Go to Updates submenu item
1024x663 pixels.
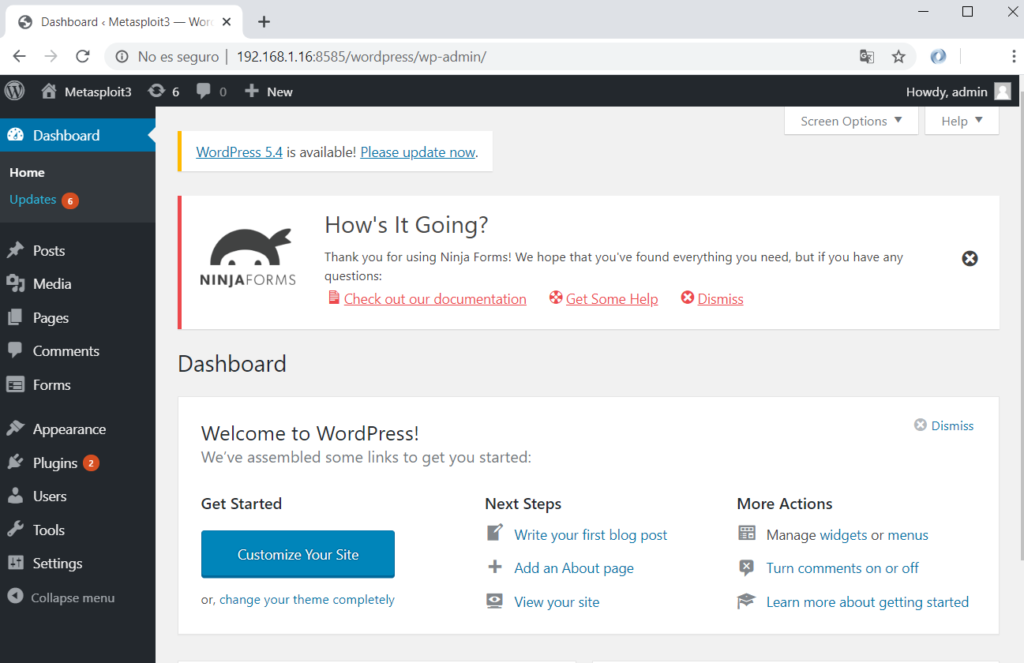click(x=33, y=200)
